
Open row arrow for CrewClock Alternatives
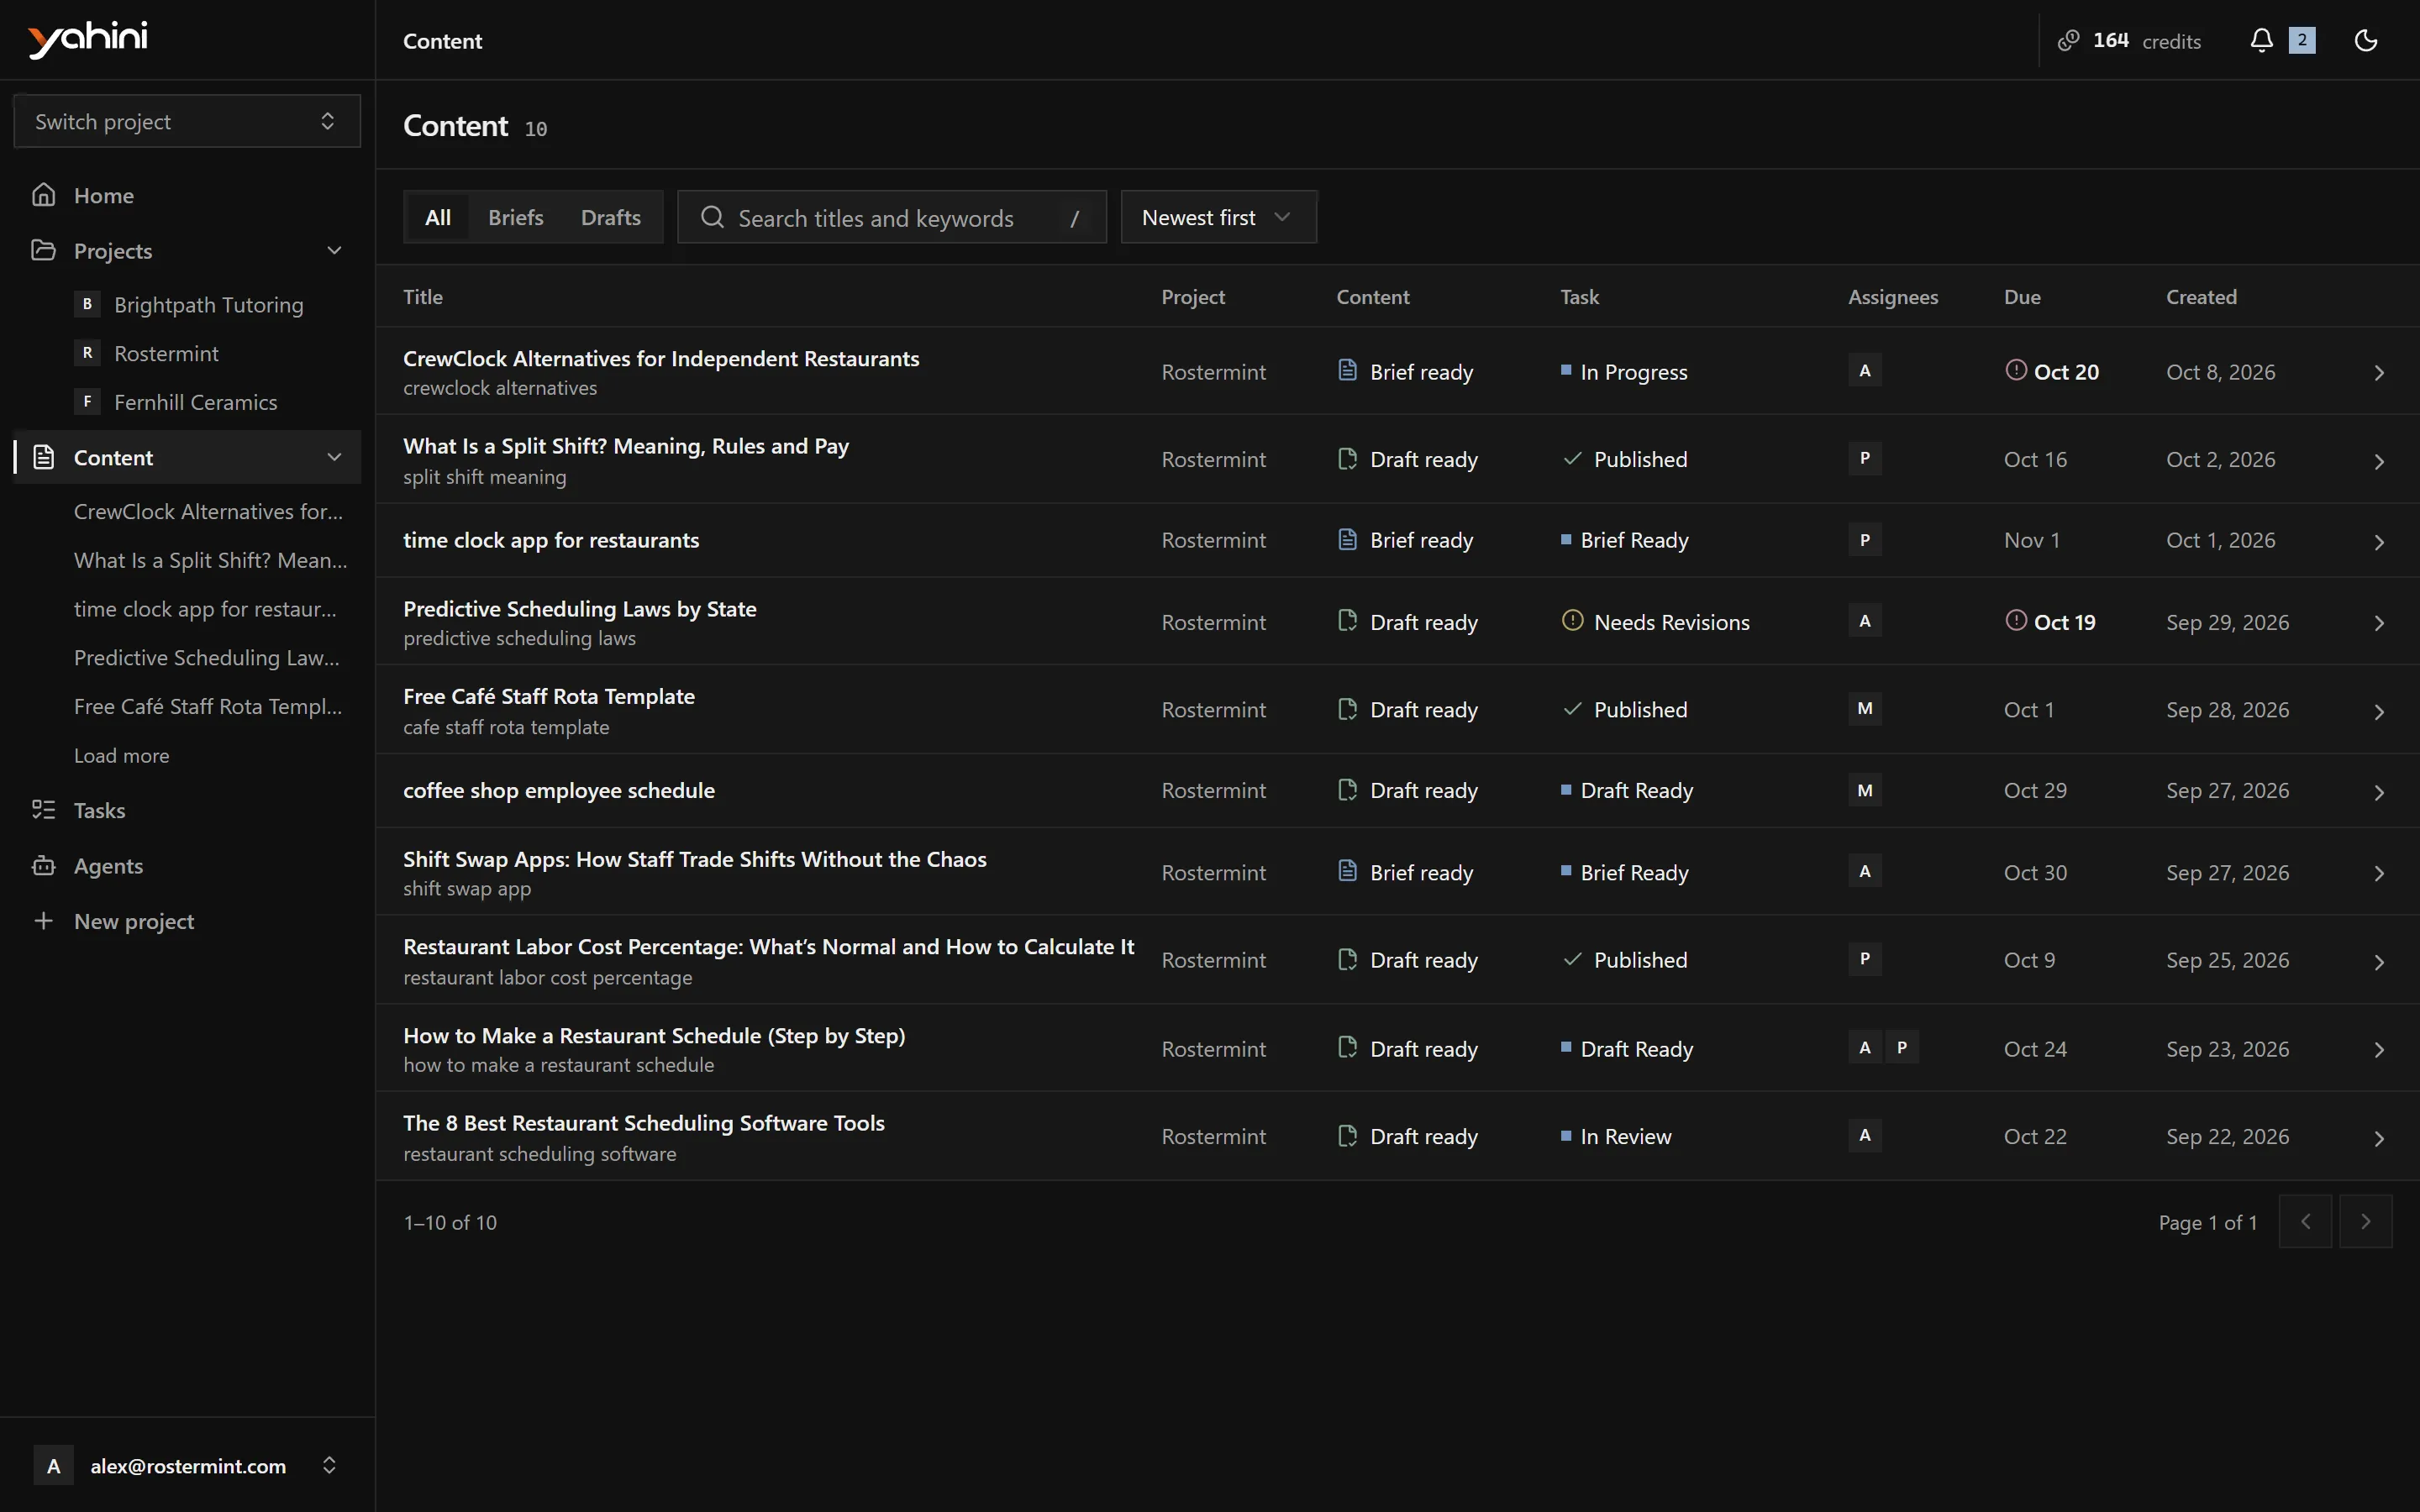[x=2379, y=372]
